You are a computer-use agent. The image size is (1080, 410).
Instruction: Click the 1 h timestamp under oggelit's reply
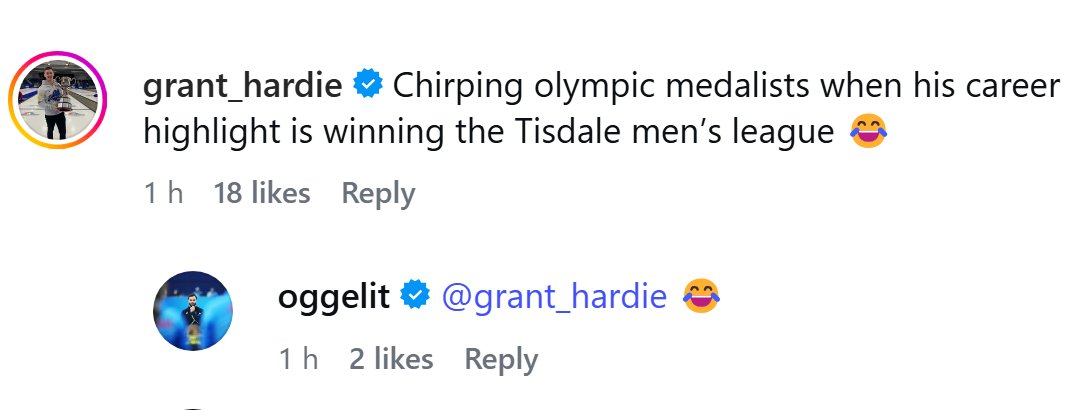(x=298, y=360)
